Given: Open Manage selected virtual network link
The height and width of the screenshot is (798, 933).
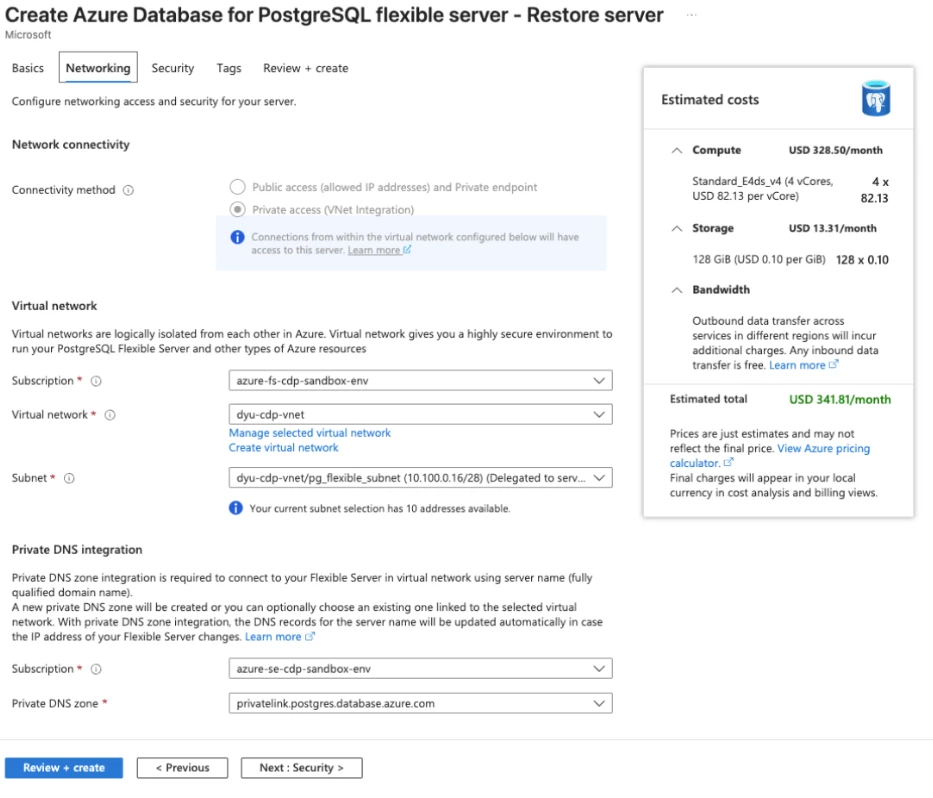Looking at the screenshot, I should point(309,433).
